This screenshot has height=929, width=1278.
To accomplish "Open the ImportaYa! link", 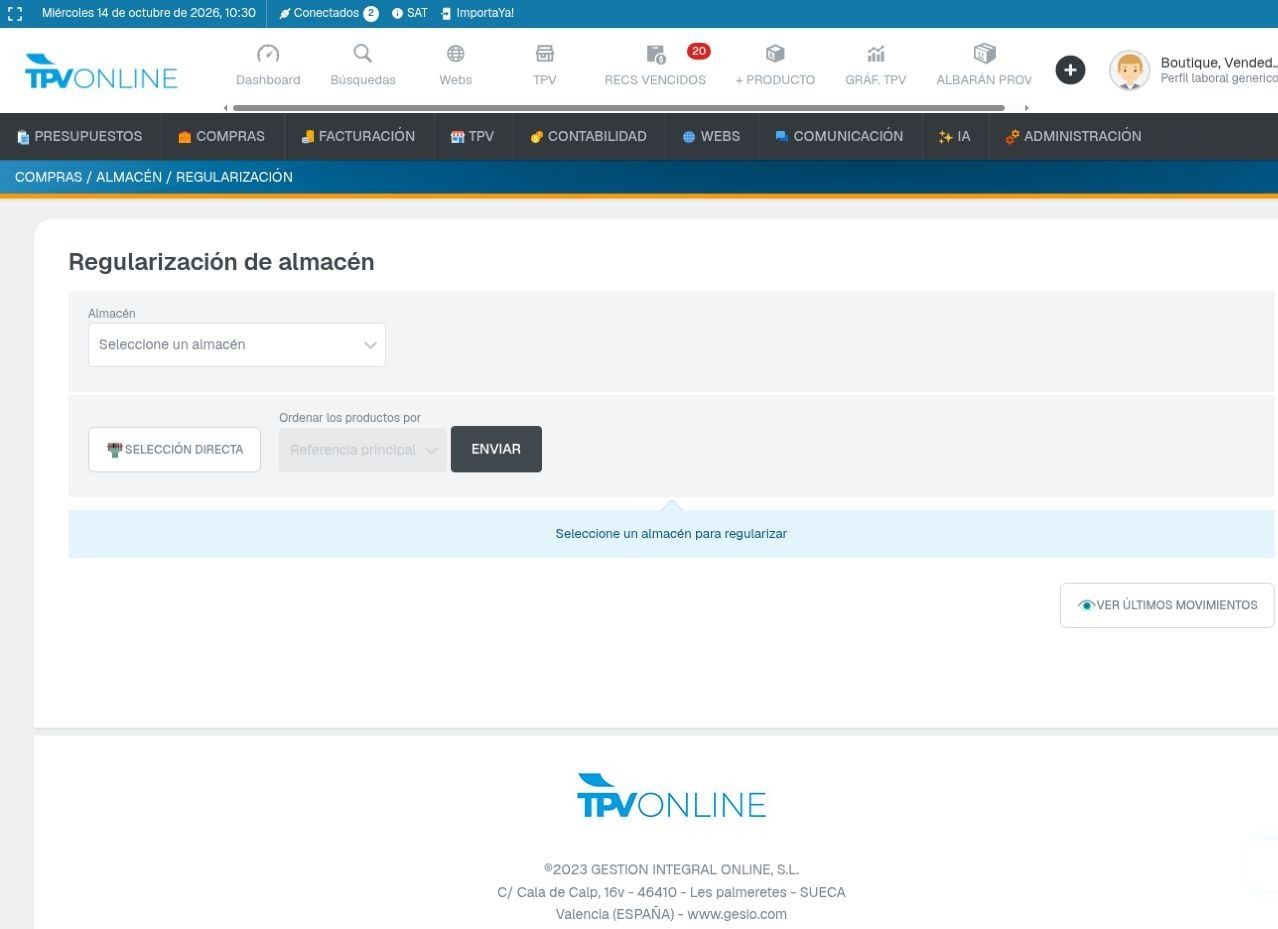I will coord(478,13).
